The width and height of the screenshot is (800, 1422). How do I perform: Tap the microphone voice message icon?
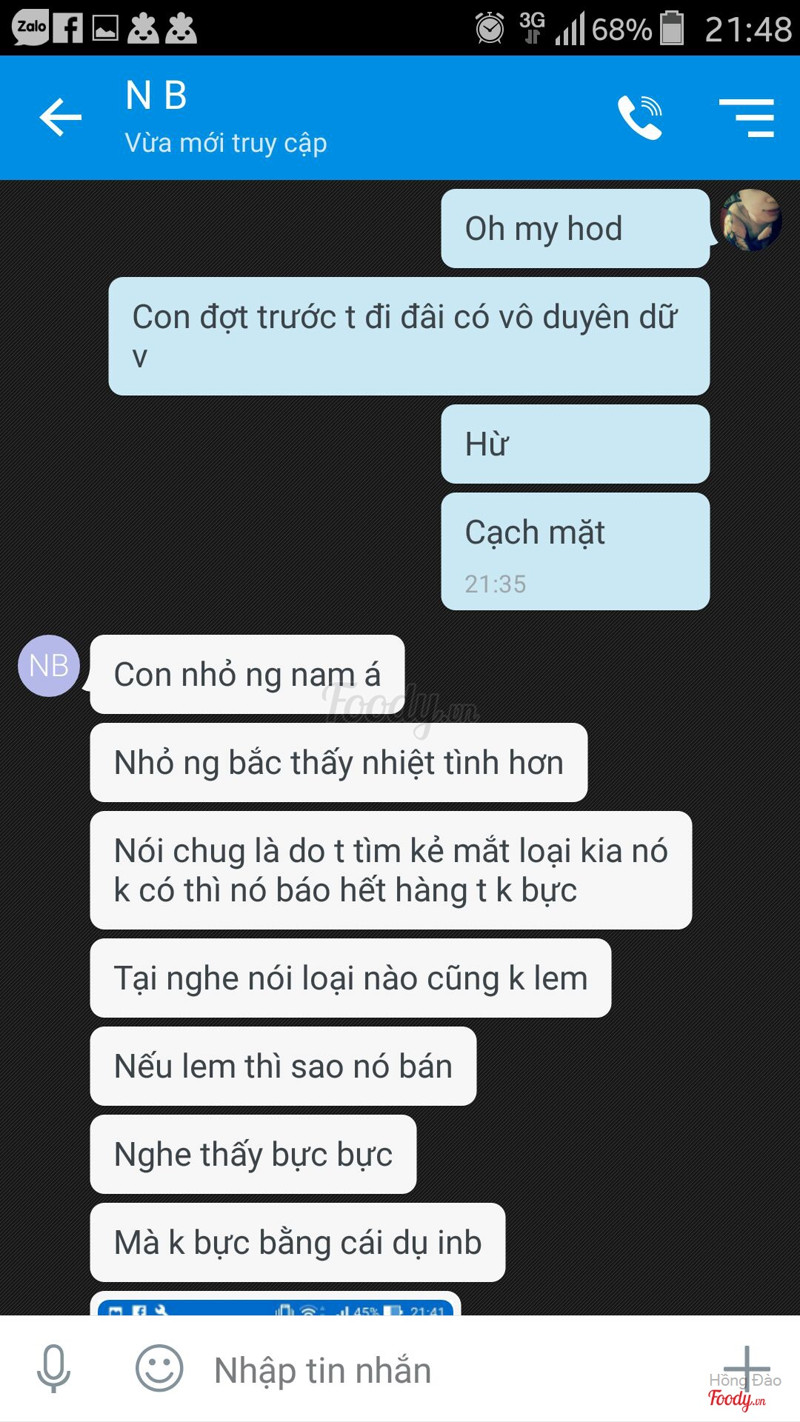[53, 1369]
